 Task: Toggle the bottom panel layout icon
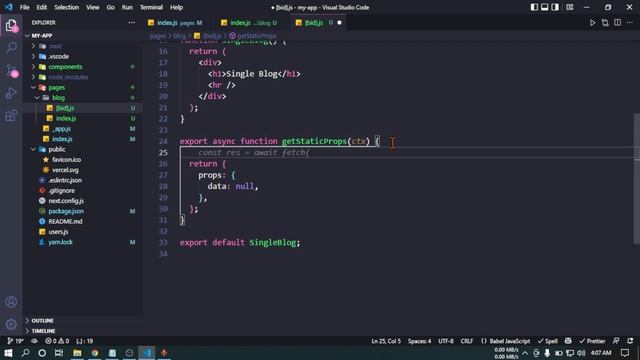point(544,7)
